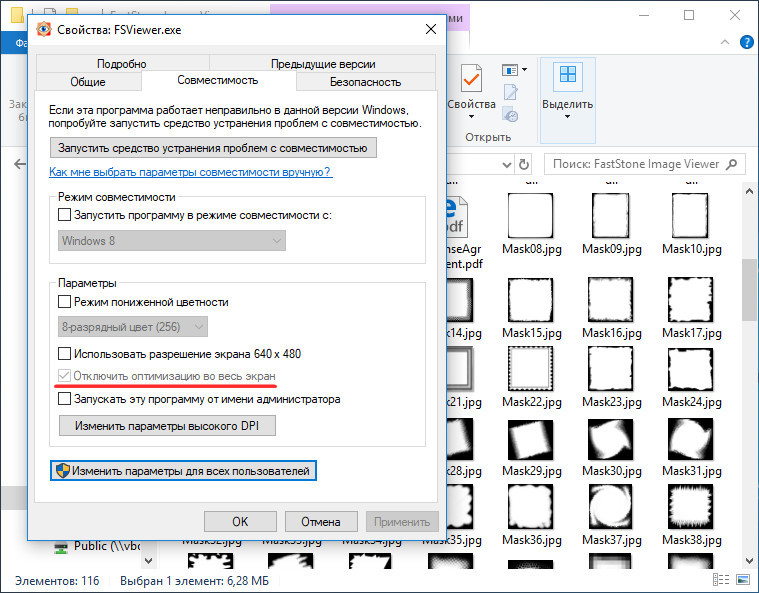Select Mask31.jpg file icon
Image resolution: width=759 pixels, height=593 pixels.
tap(690, 440)
